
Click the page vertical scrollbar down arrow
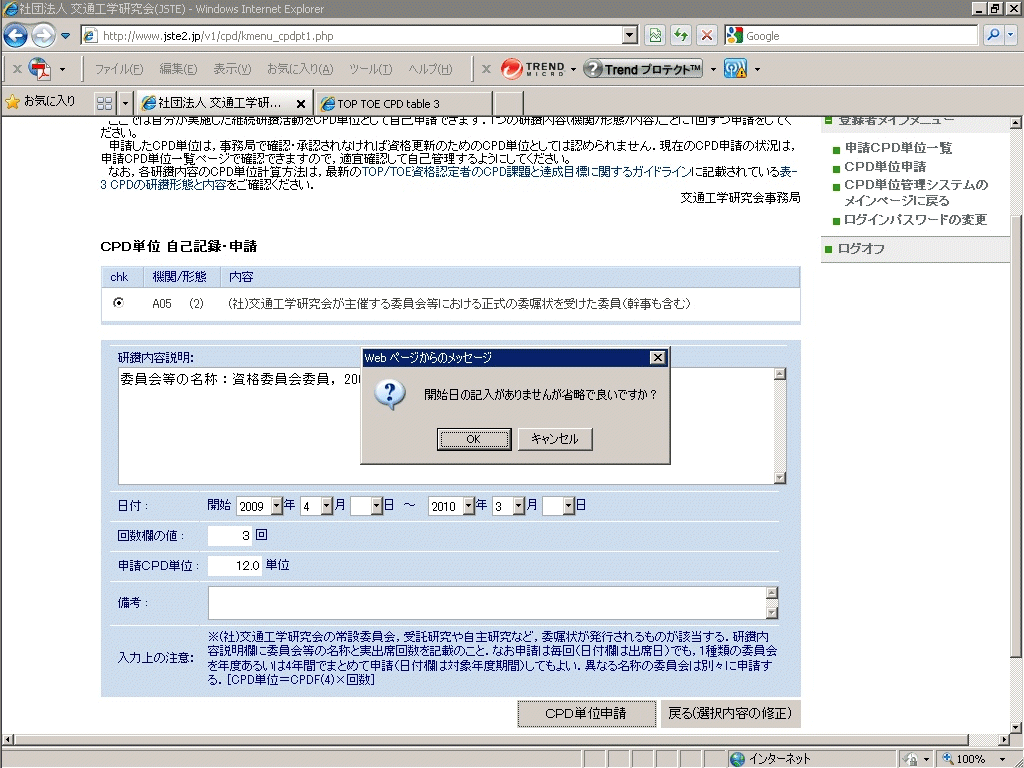[x=1016, y=727]
